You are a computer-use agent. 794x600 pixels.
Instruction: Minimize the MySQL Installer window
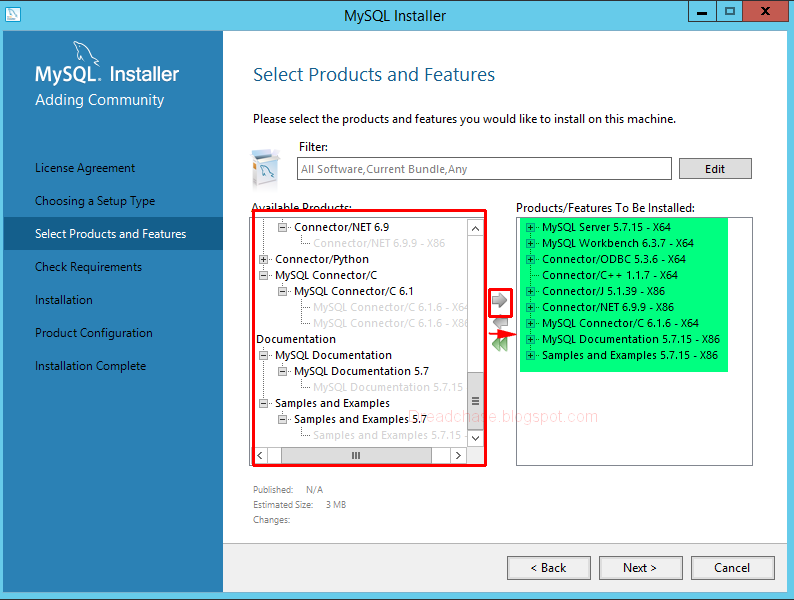702,12
